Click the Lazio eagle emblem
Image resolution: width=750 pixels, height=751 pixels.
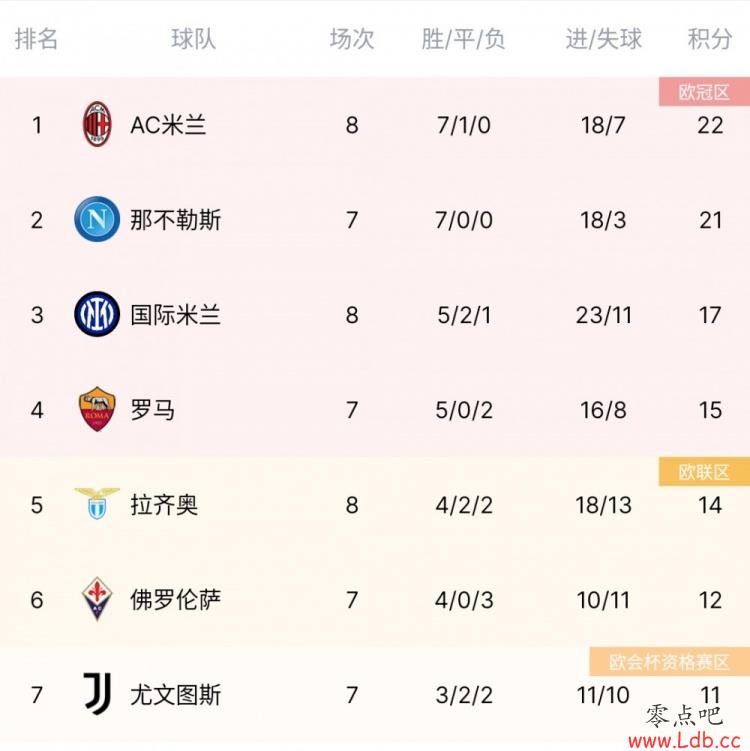coord(97,504)
